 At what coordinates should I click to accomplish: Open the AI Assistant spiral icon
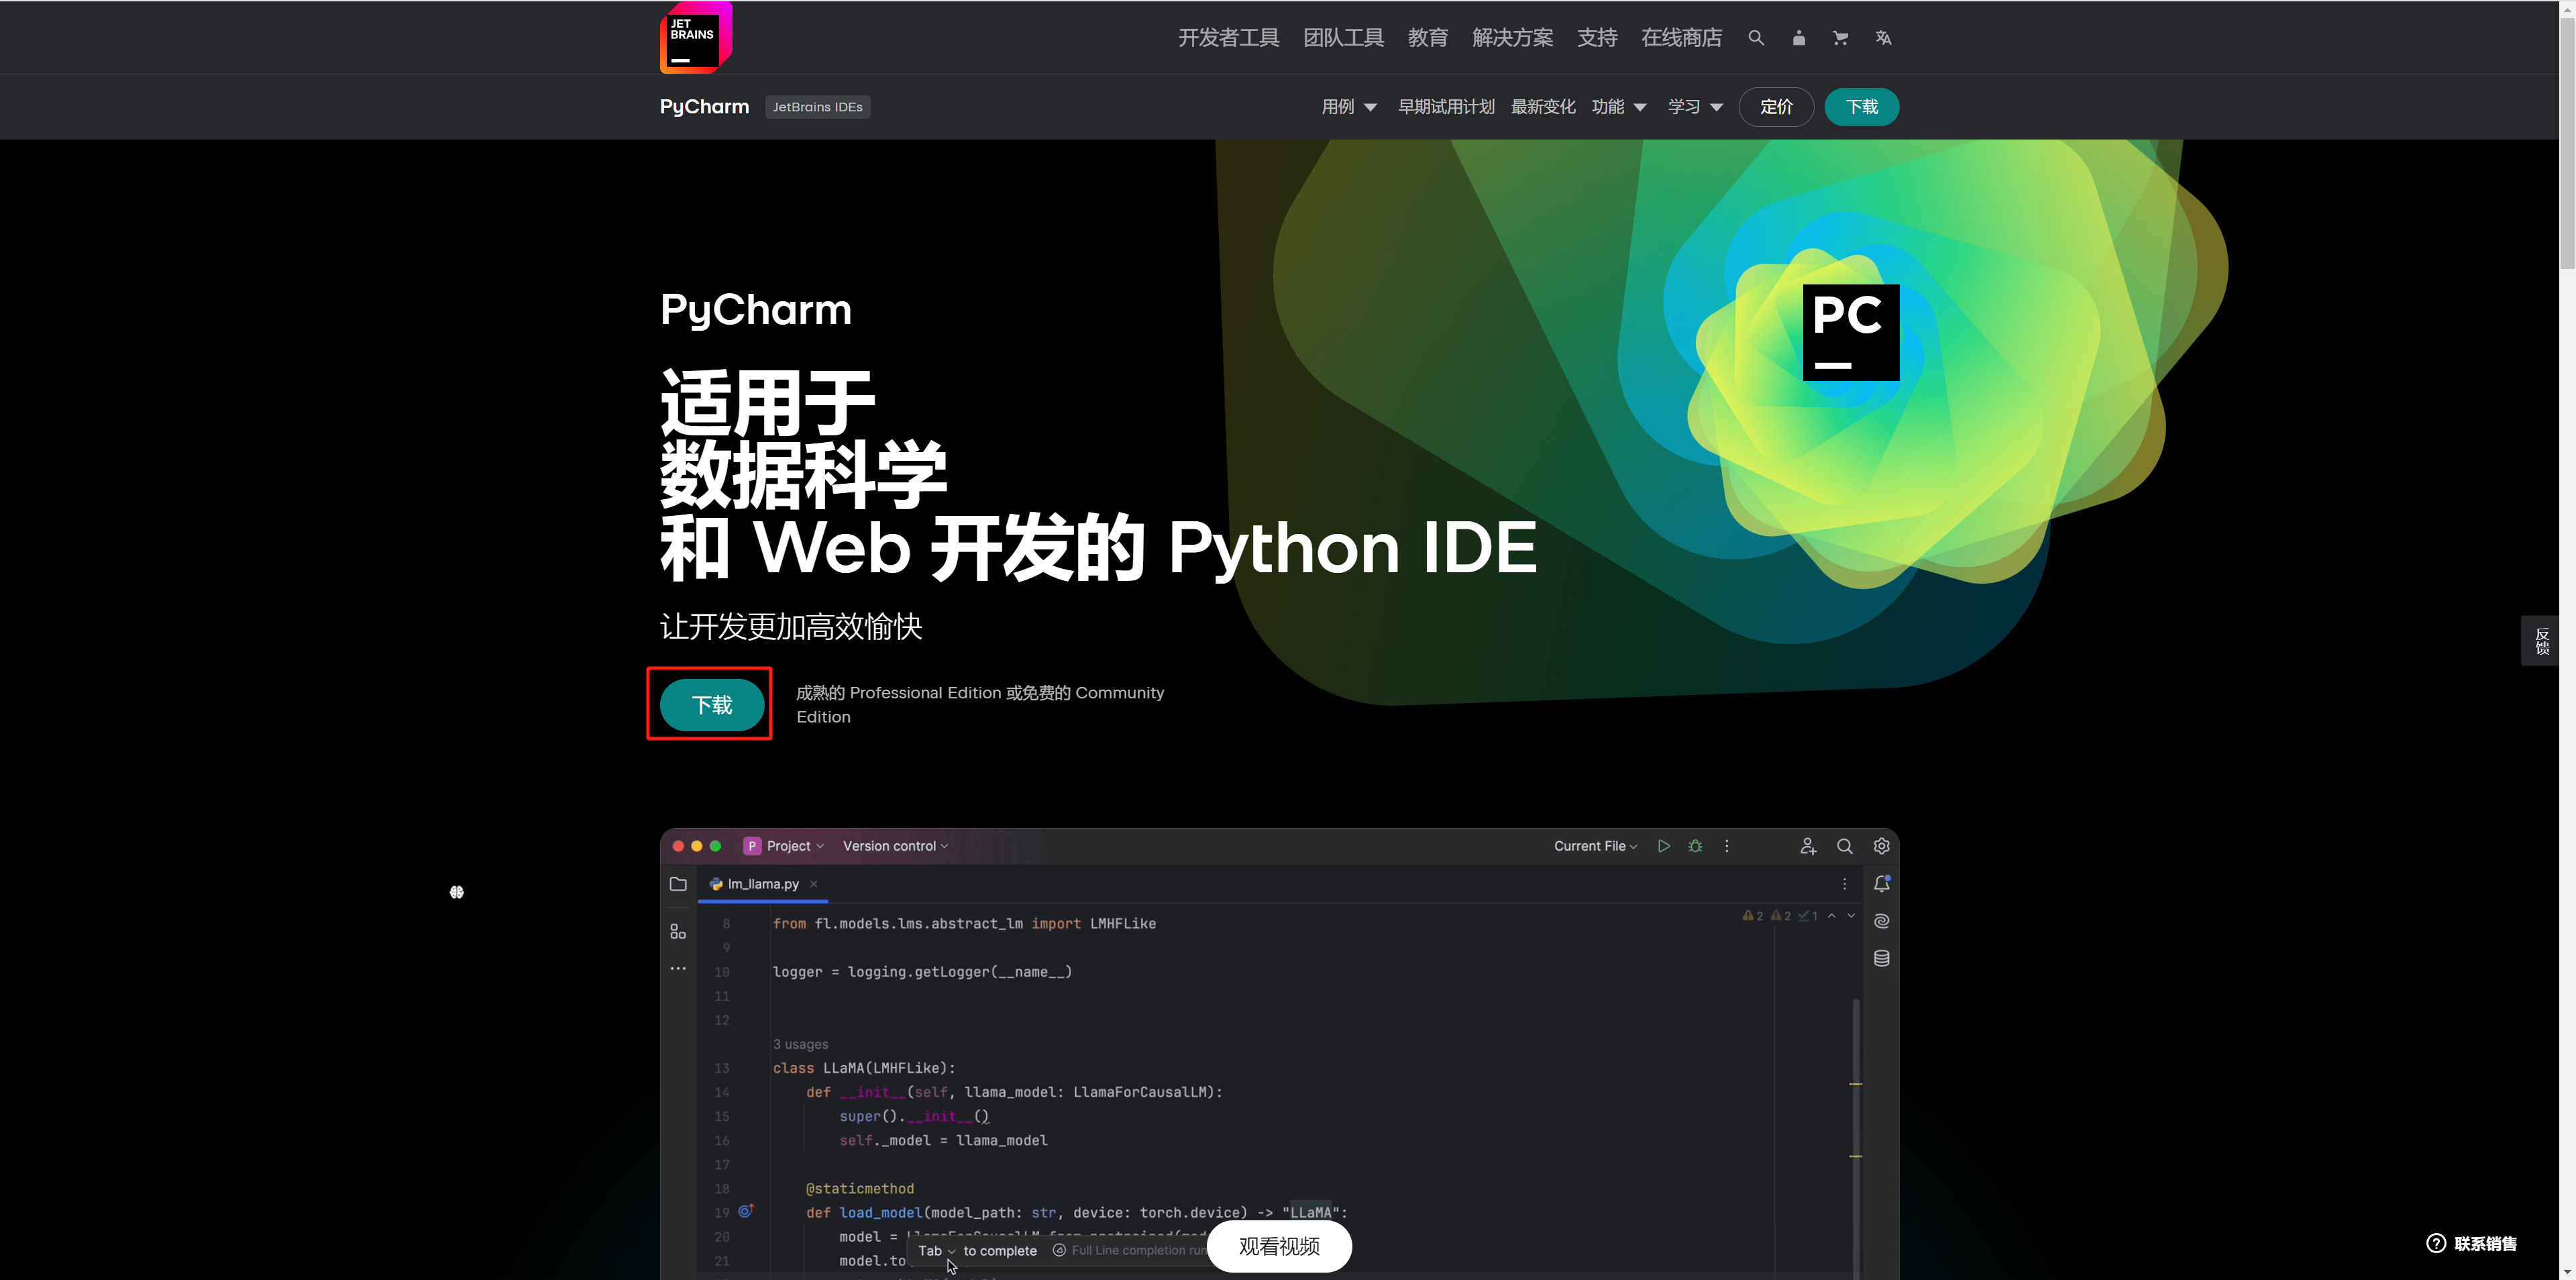pyautogui.click(x=1881, y=921)
